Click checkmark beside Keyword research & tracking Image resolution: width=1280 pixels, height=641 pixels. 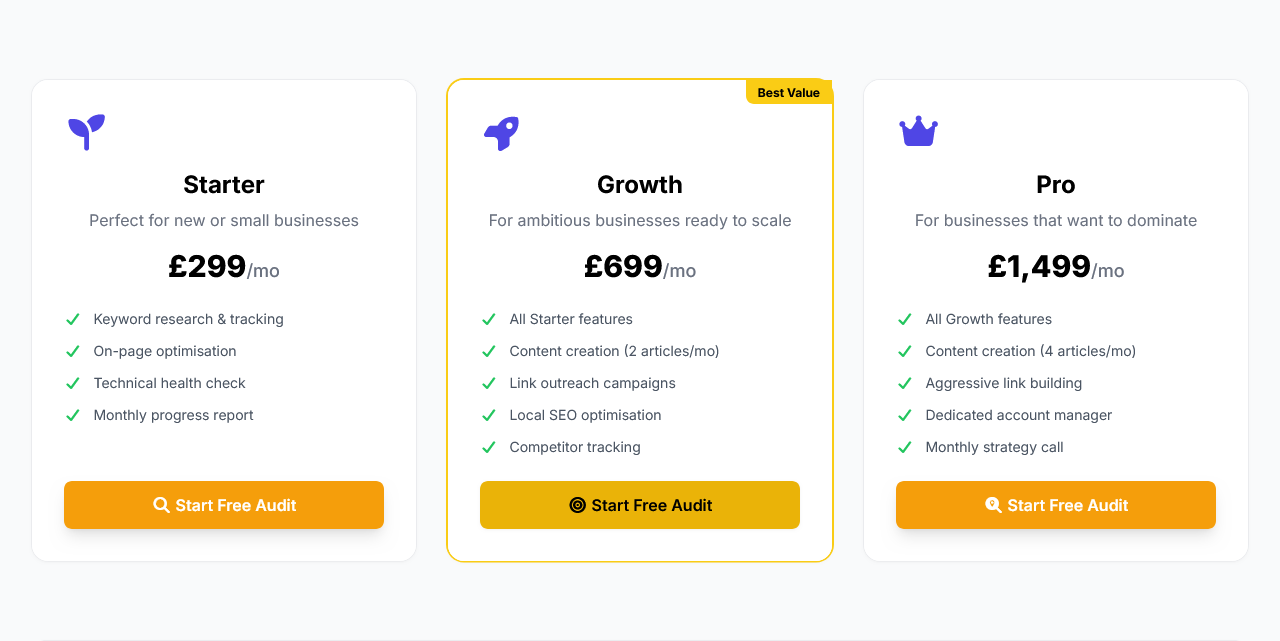[x=73, y=319]
